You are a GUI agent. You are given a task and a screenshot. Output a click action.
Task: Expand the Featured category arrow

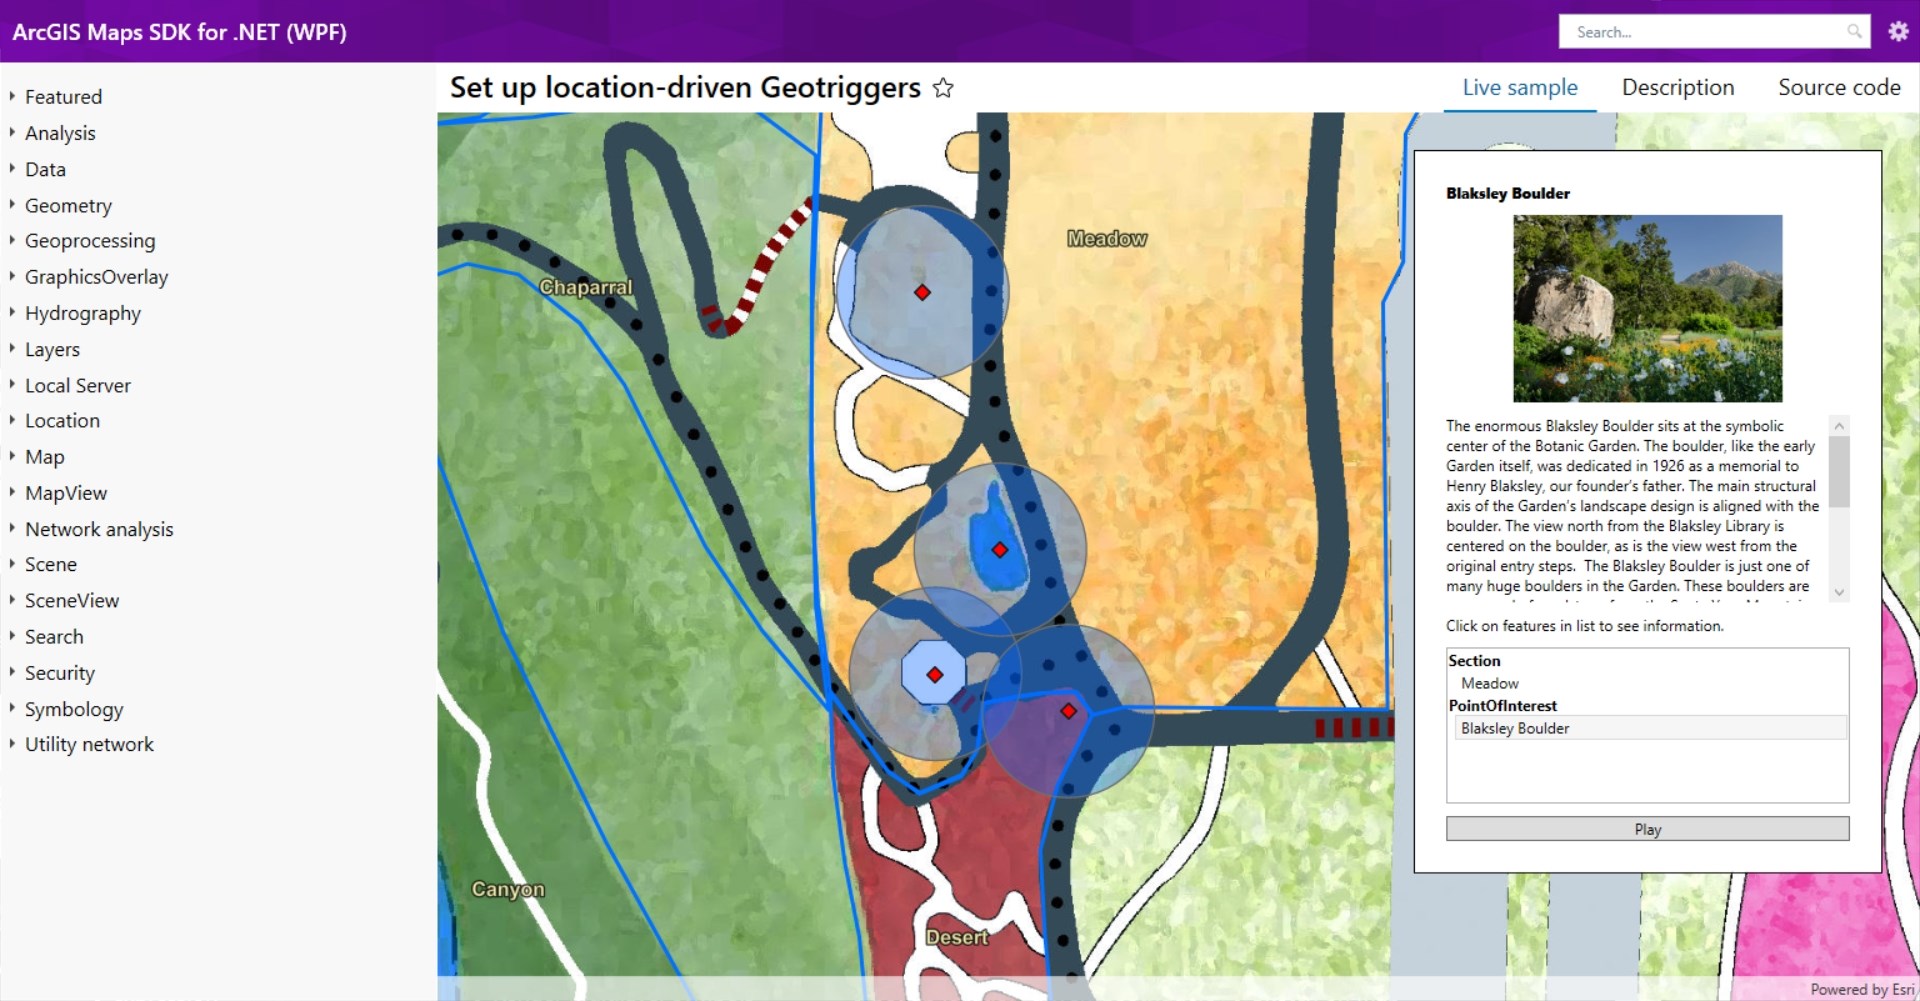point(12,96)
